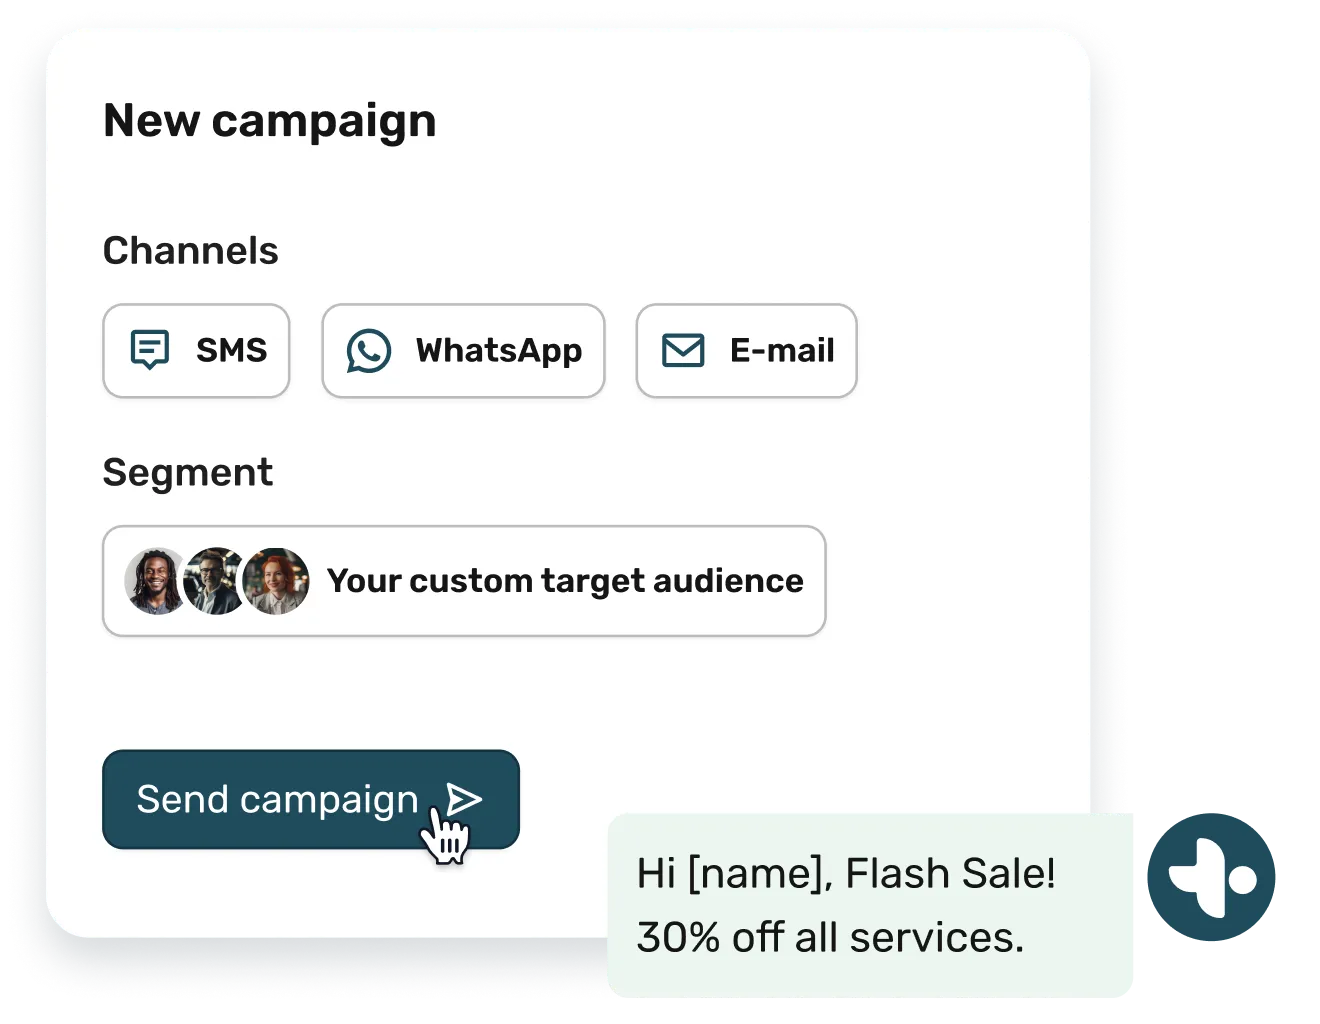Select the Segment section label
The width and height of the screenshot is (1320, 1024).
(188, 471)
